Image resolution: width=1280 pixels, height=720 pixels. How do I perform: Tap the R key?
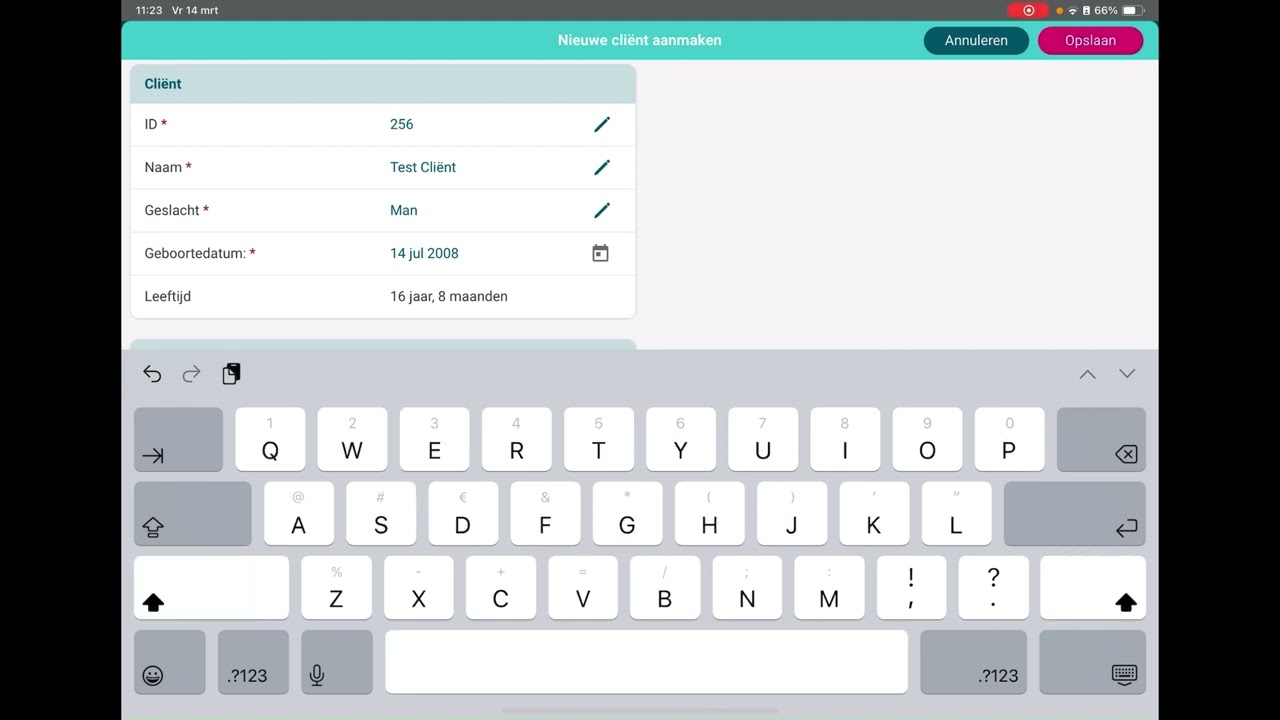coord(516,439)
